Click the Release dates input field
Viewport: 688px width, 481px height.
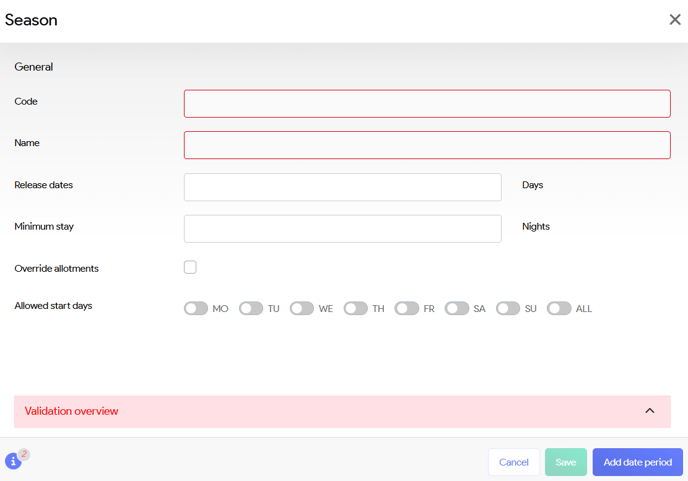coord(342,187)
